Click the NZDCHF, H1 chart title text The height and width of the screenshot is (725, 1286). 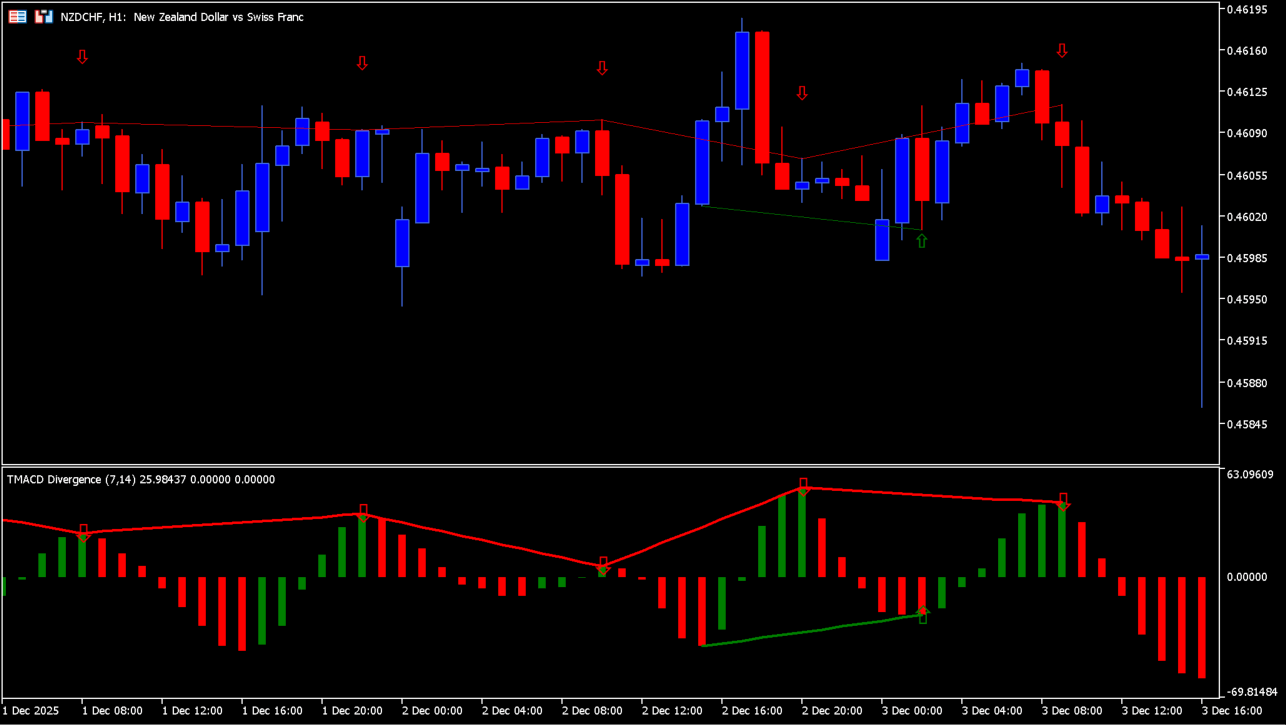point(182,17)
